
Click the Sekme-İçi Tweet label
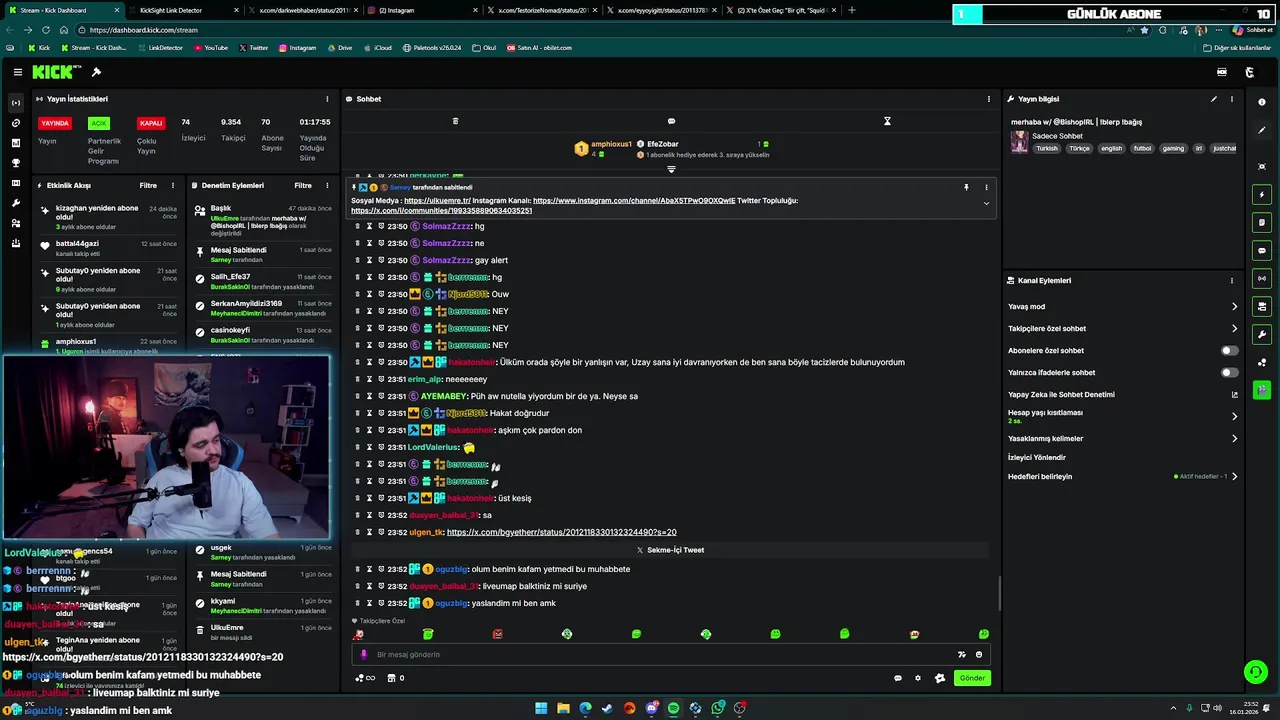670,550
